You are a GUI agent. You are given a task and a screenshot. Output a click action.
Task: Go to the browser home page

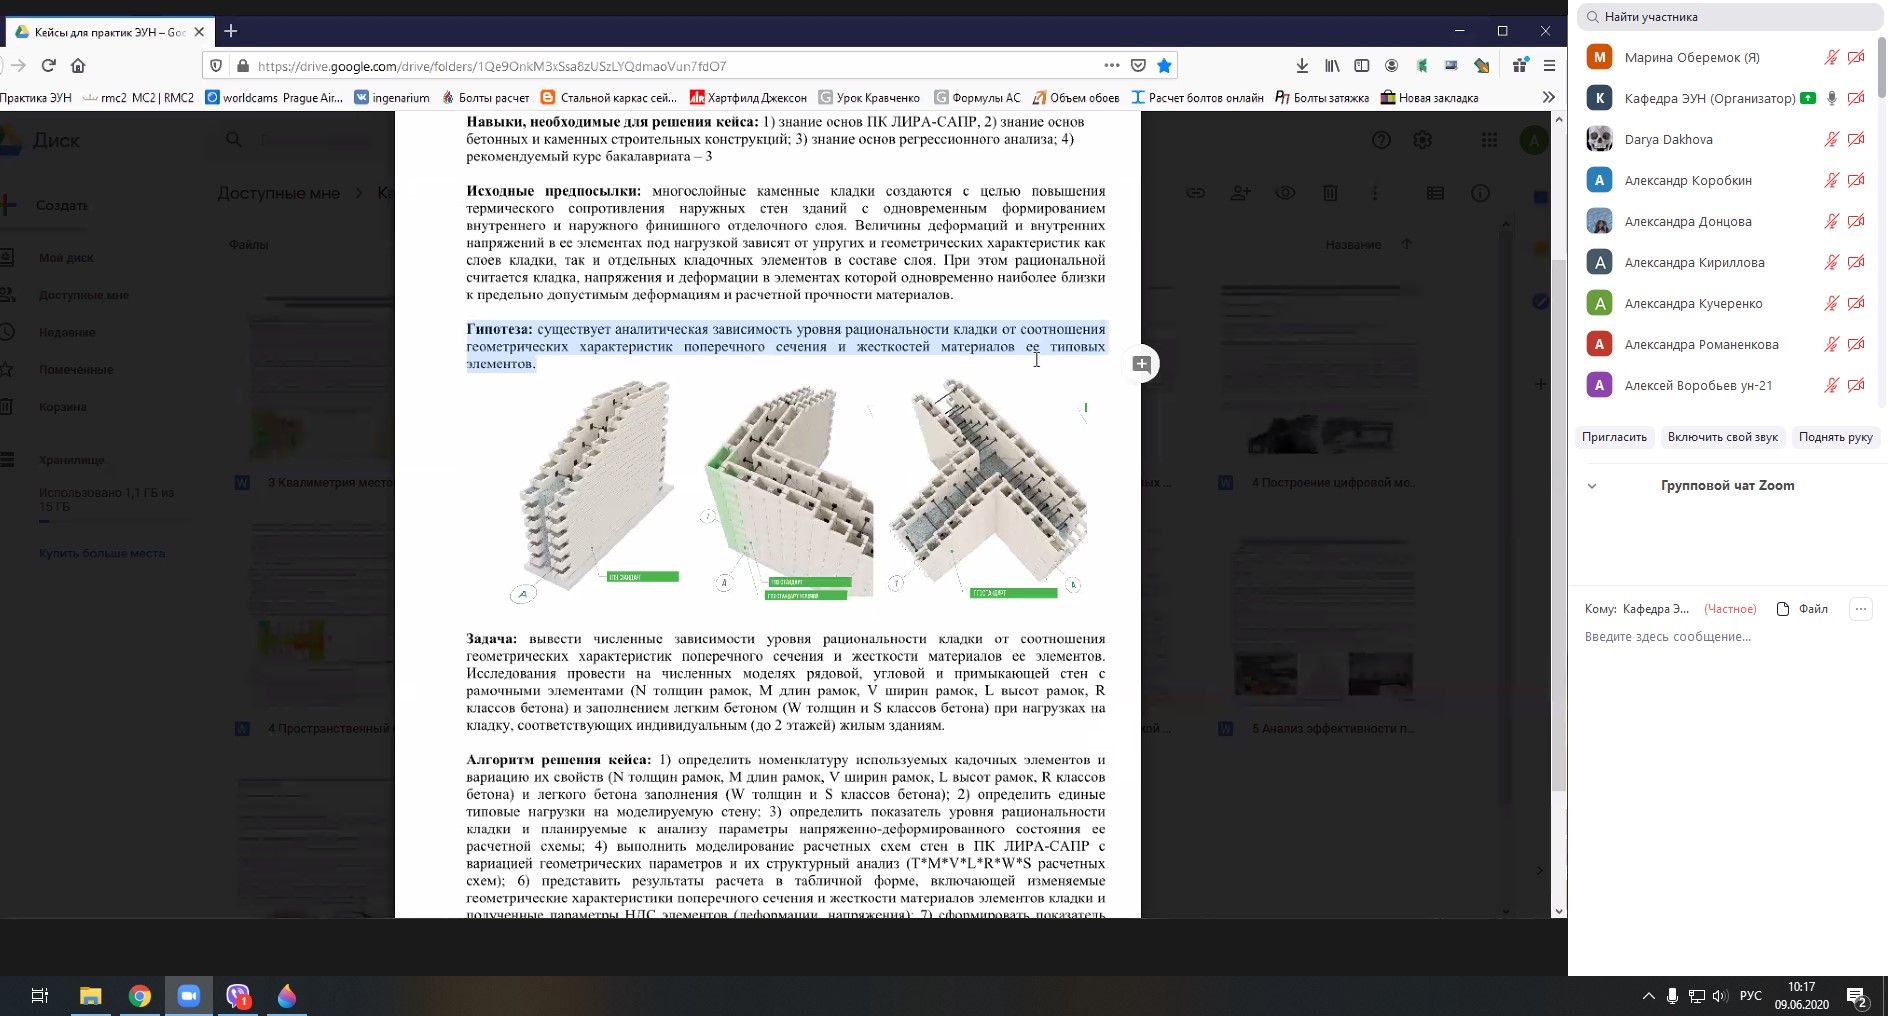(x=78, y=66)
